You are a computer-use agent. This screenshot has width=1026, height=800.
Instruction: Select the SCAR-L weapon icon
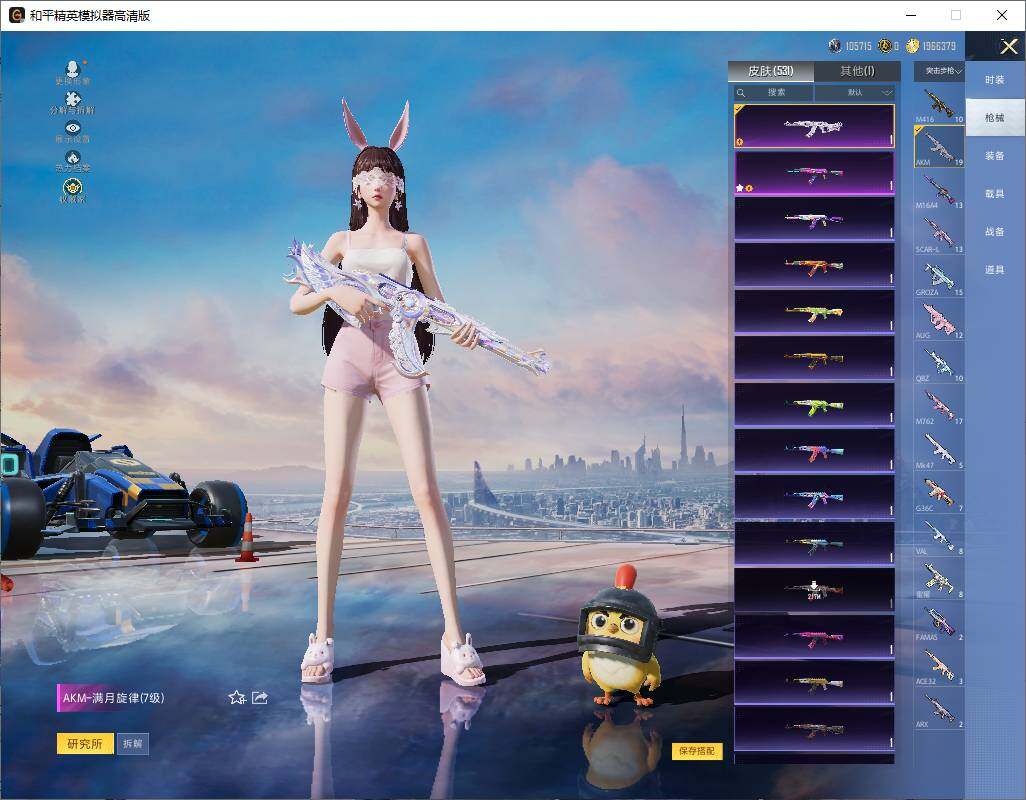pyautogui.click(x=939, y=234)
